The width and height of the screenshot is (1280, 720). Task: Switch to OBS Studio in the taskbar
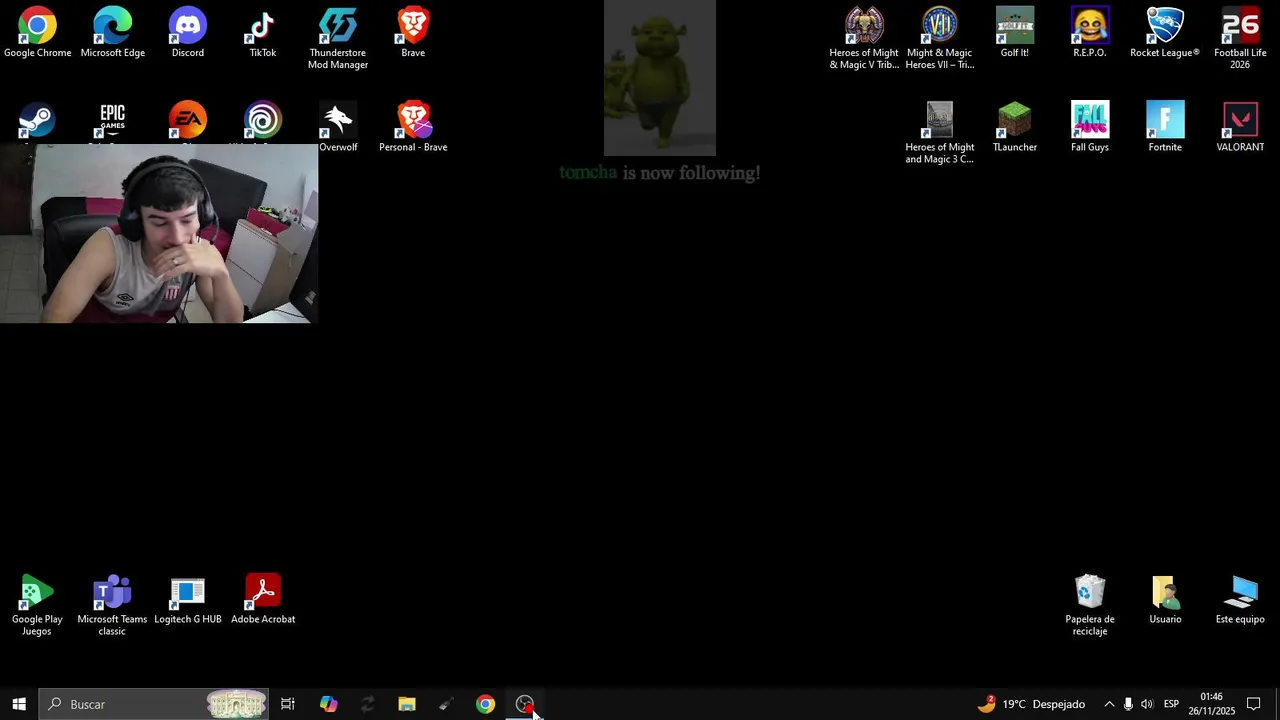524,704
